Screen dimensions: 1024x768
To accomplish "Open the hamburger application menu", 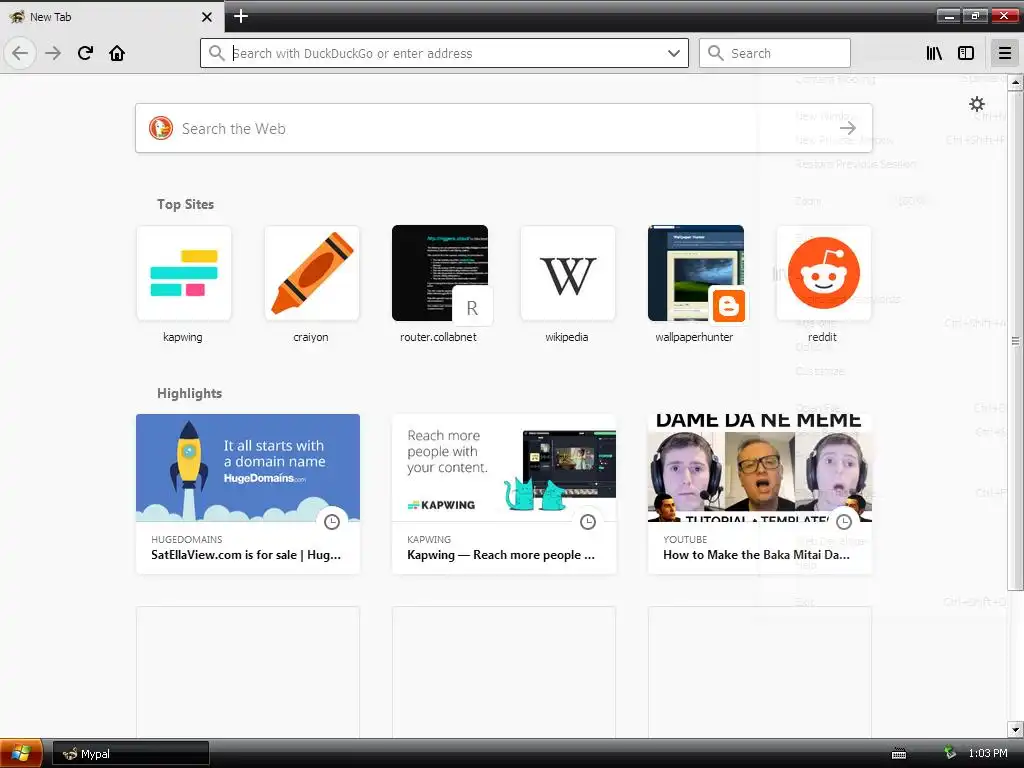I will pos(1004,53).
